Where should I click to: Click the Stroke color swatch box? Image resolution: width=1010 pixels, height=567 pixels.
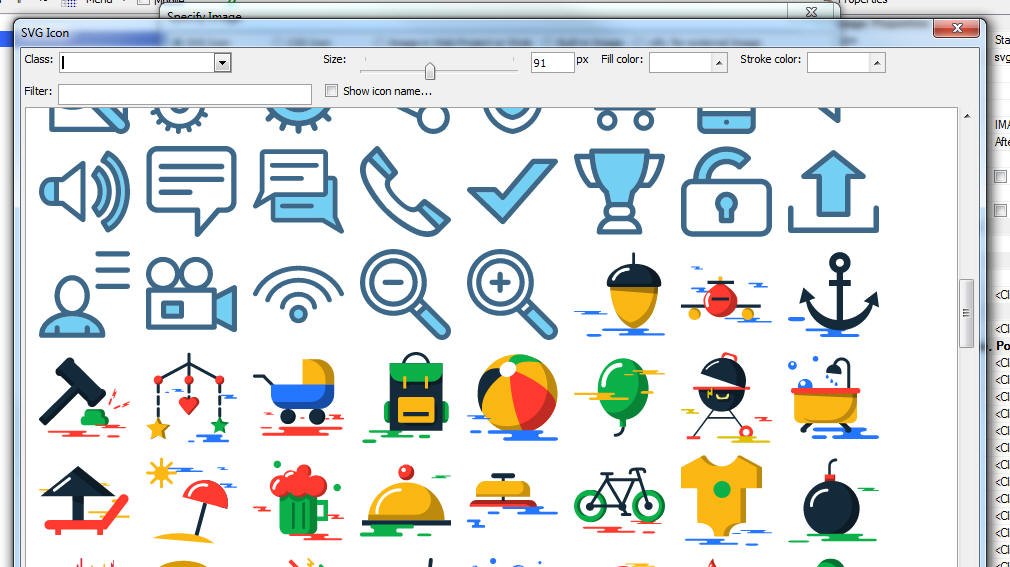point(838,62)
